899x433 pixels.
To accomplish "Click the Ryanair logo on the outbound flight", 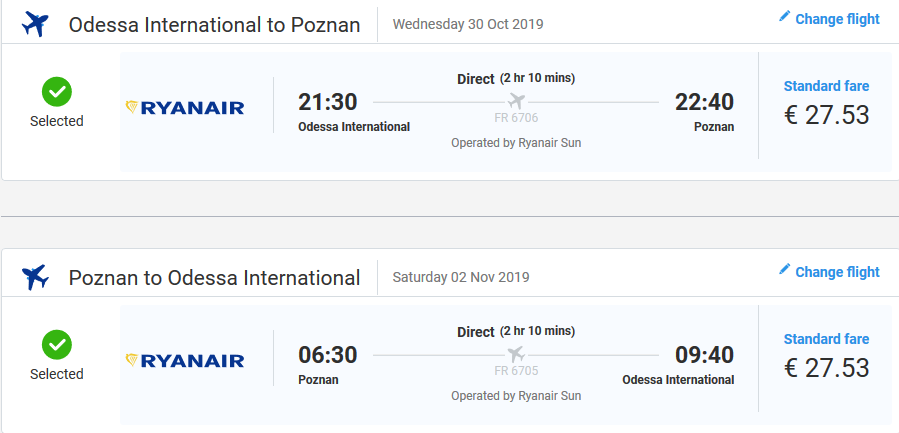I will [x=185, y=107].
